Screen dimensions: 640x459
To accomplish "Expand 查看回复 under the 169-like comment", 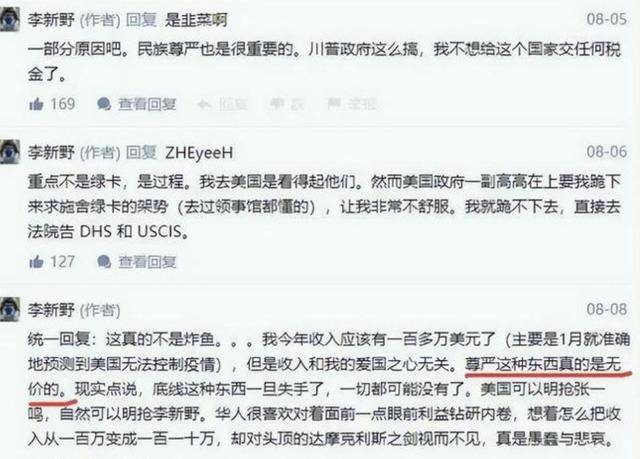I will pos(147,104).
